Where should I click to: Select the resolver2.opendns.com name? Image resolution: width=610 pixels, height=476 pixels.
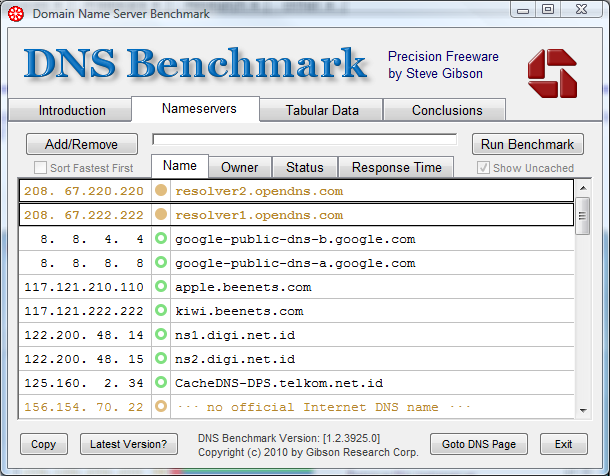point(259,191)
